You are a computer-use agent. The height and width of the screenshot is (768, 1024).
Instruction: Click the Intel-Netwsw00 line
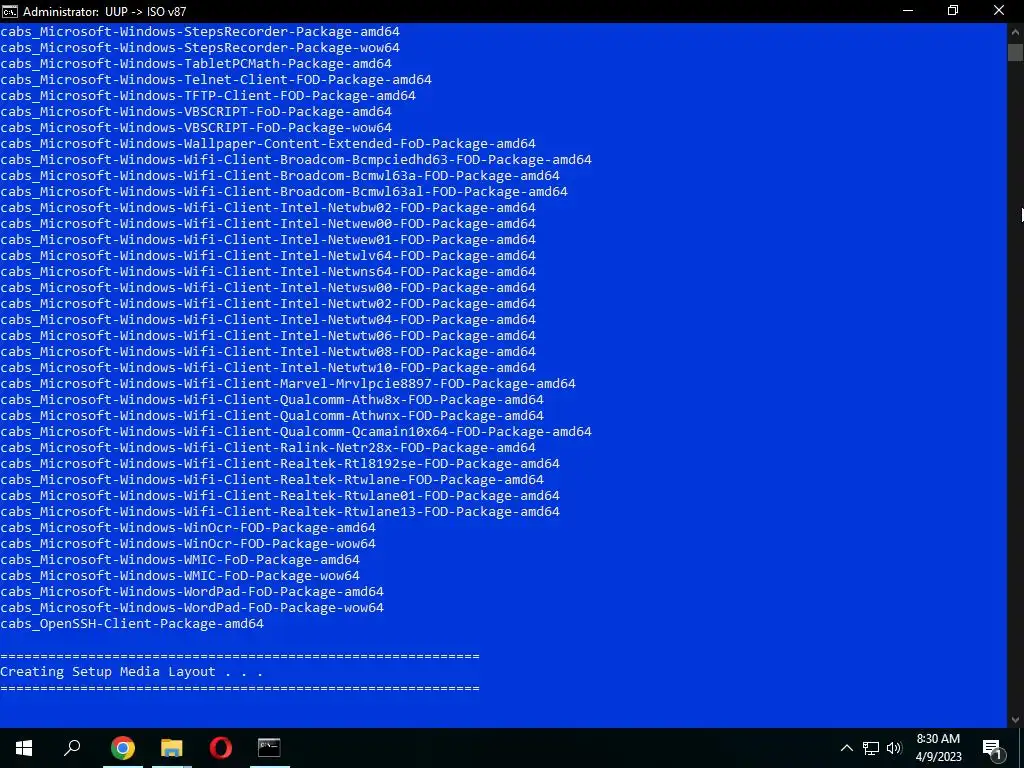268,287
